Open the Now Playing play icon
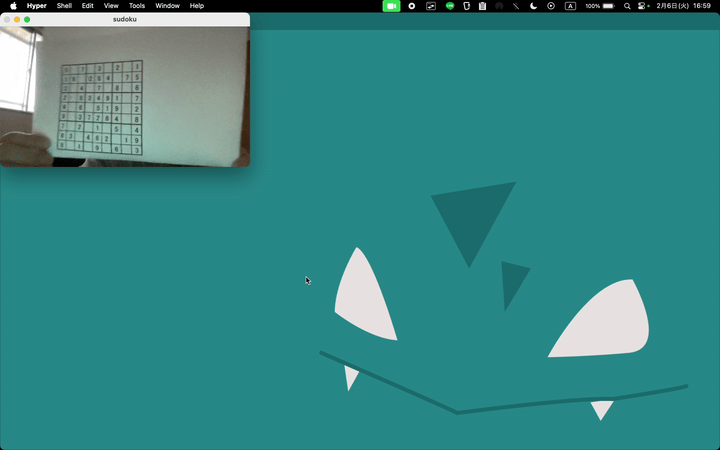720x450 pixels. (x=551, y=6)
